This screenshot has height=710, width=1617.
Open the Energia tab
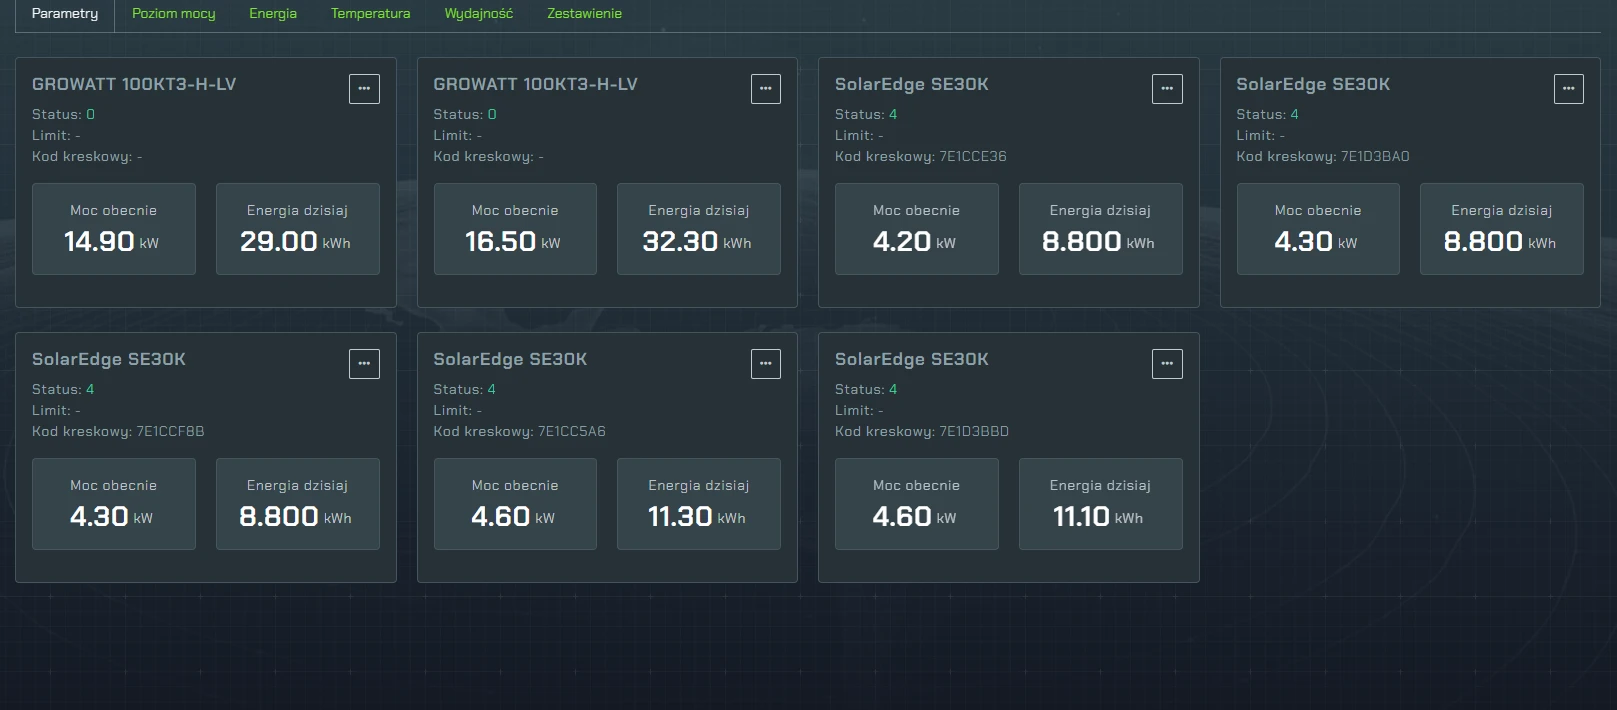(x=273, y=14)
